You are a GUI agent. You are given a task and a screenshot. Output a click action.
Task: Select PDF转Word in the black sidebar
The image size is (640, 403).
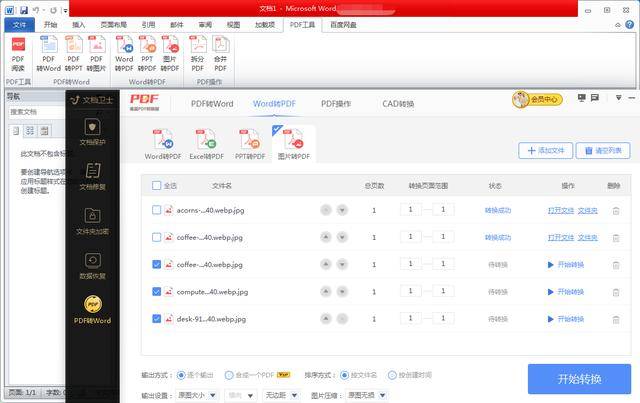pos(93,310)
